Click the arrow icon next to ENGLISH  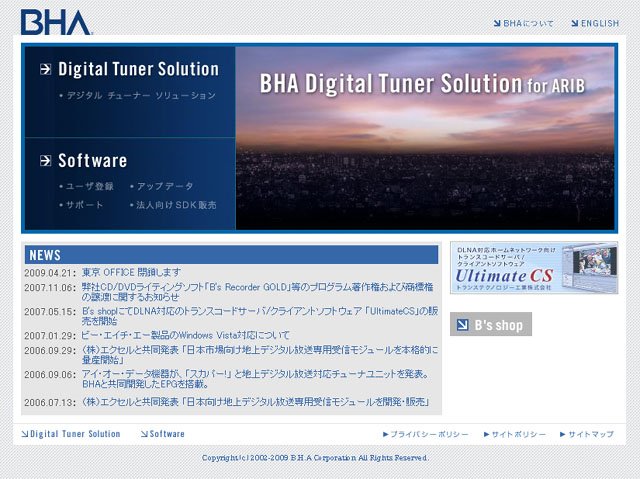point(575,24)
